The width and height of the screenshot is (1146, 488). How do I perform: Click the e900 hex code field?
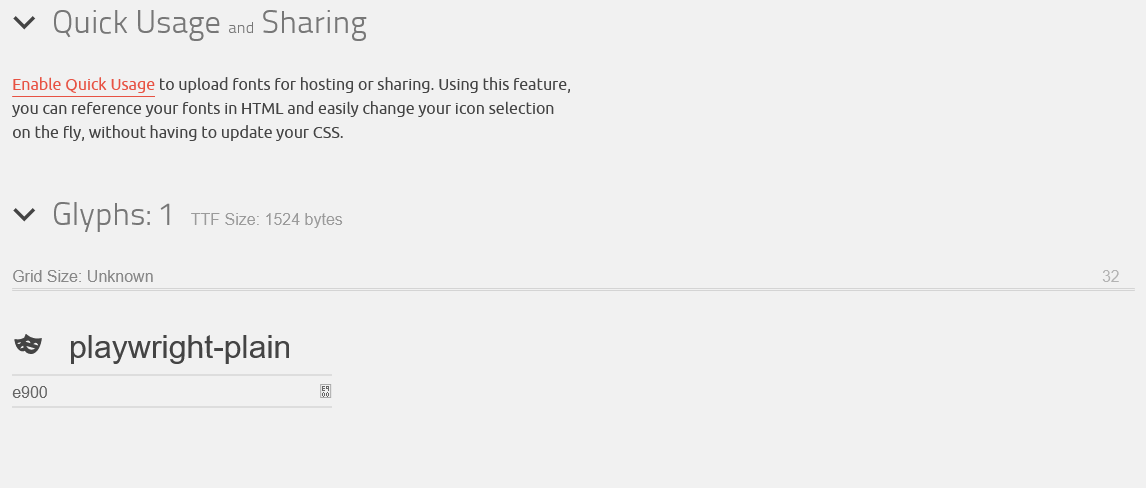tap(164, 392)
